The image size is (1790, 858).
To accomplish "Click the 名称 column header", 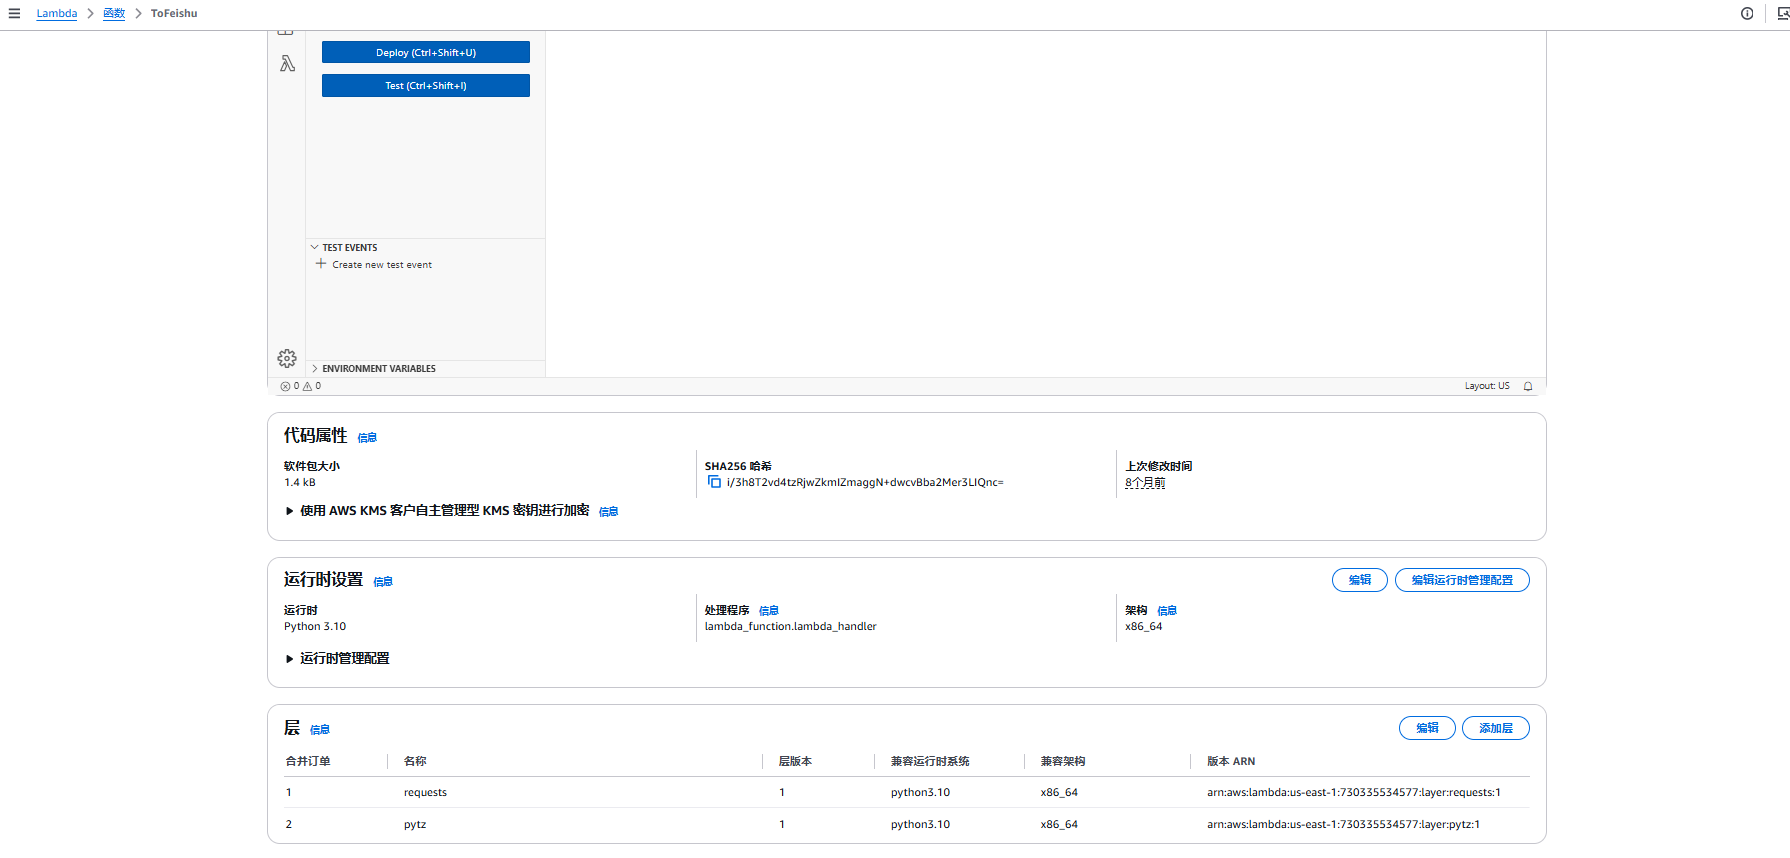I will point(415,761).
